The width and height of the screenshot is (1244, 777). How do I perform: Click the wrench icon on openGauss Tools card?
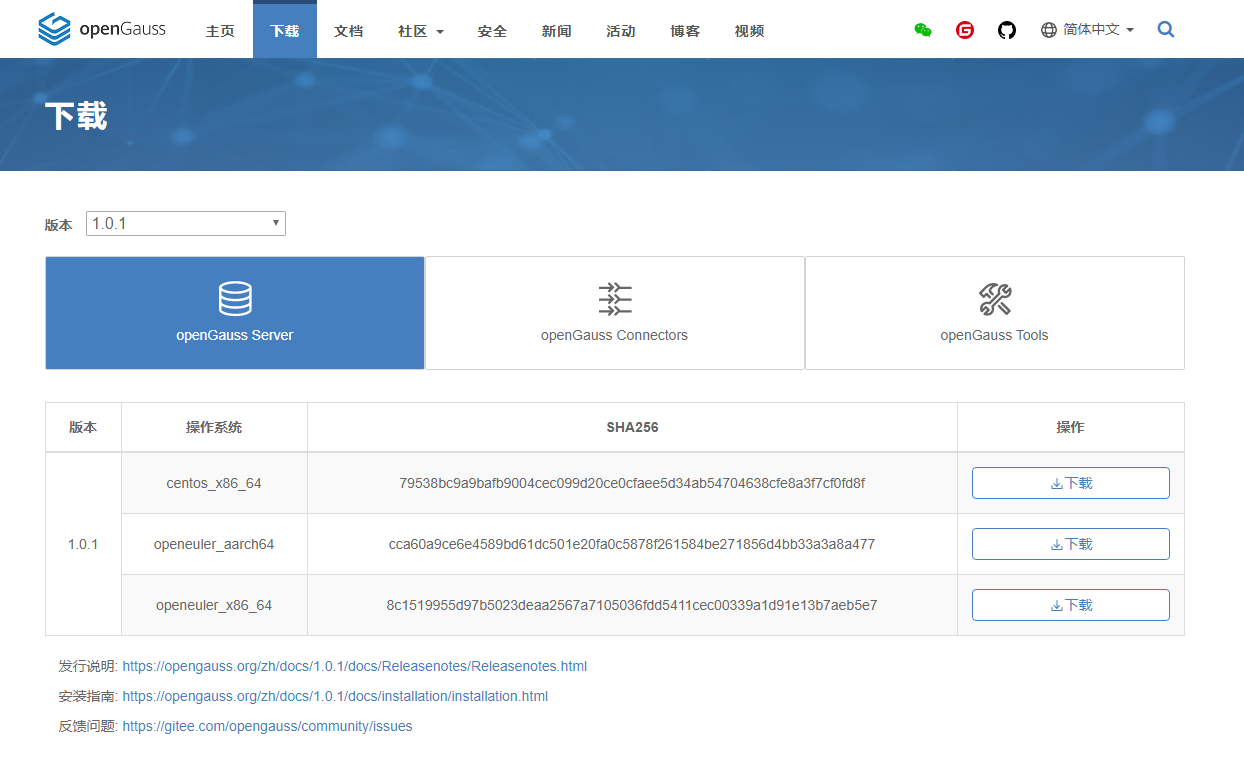[x=994, y=298]
